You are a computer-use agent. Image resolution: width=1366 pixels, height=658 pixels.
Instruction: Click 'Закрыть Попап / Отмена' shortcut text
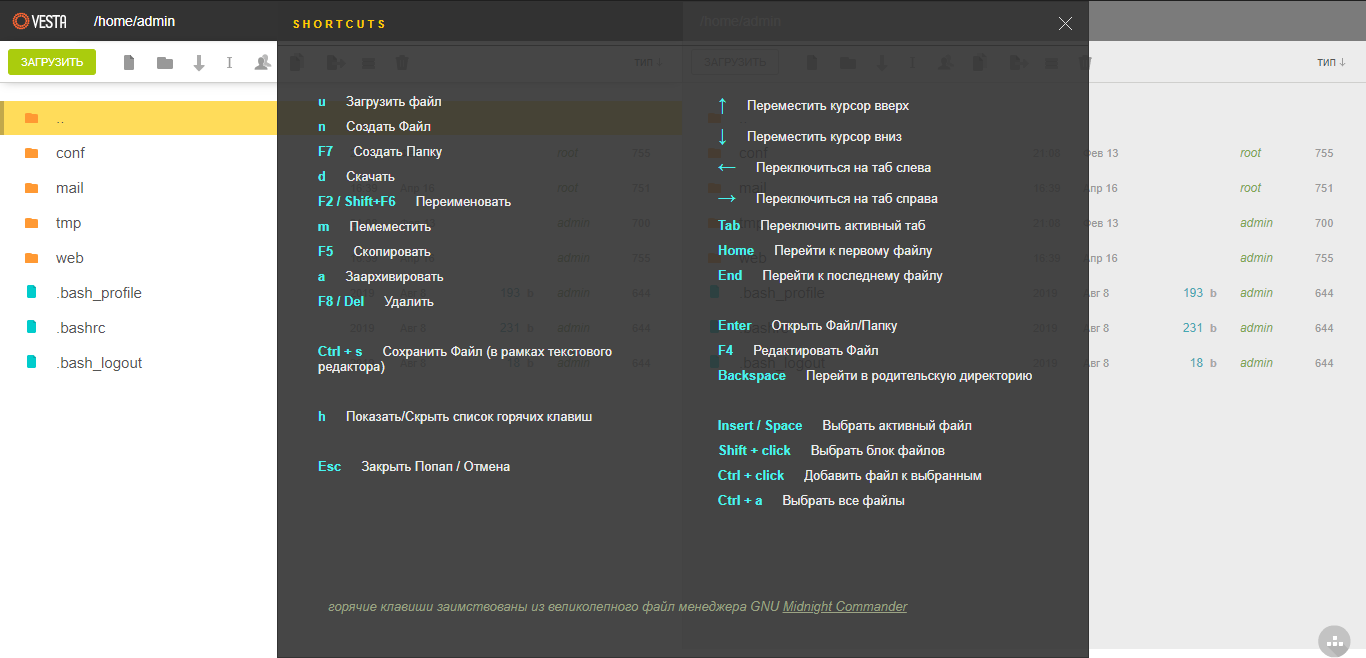(435, 467)
